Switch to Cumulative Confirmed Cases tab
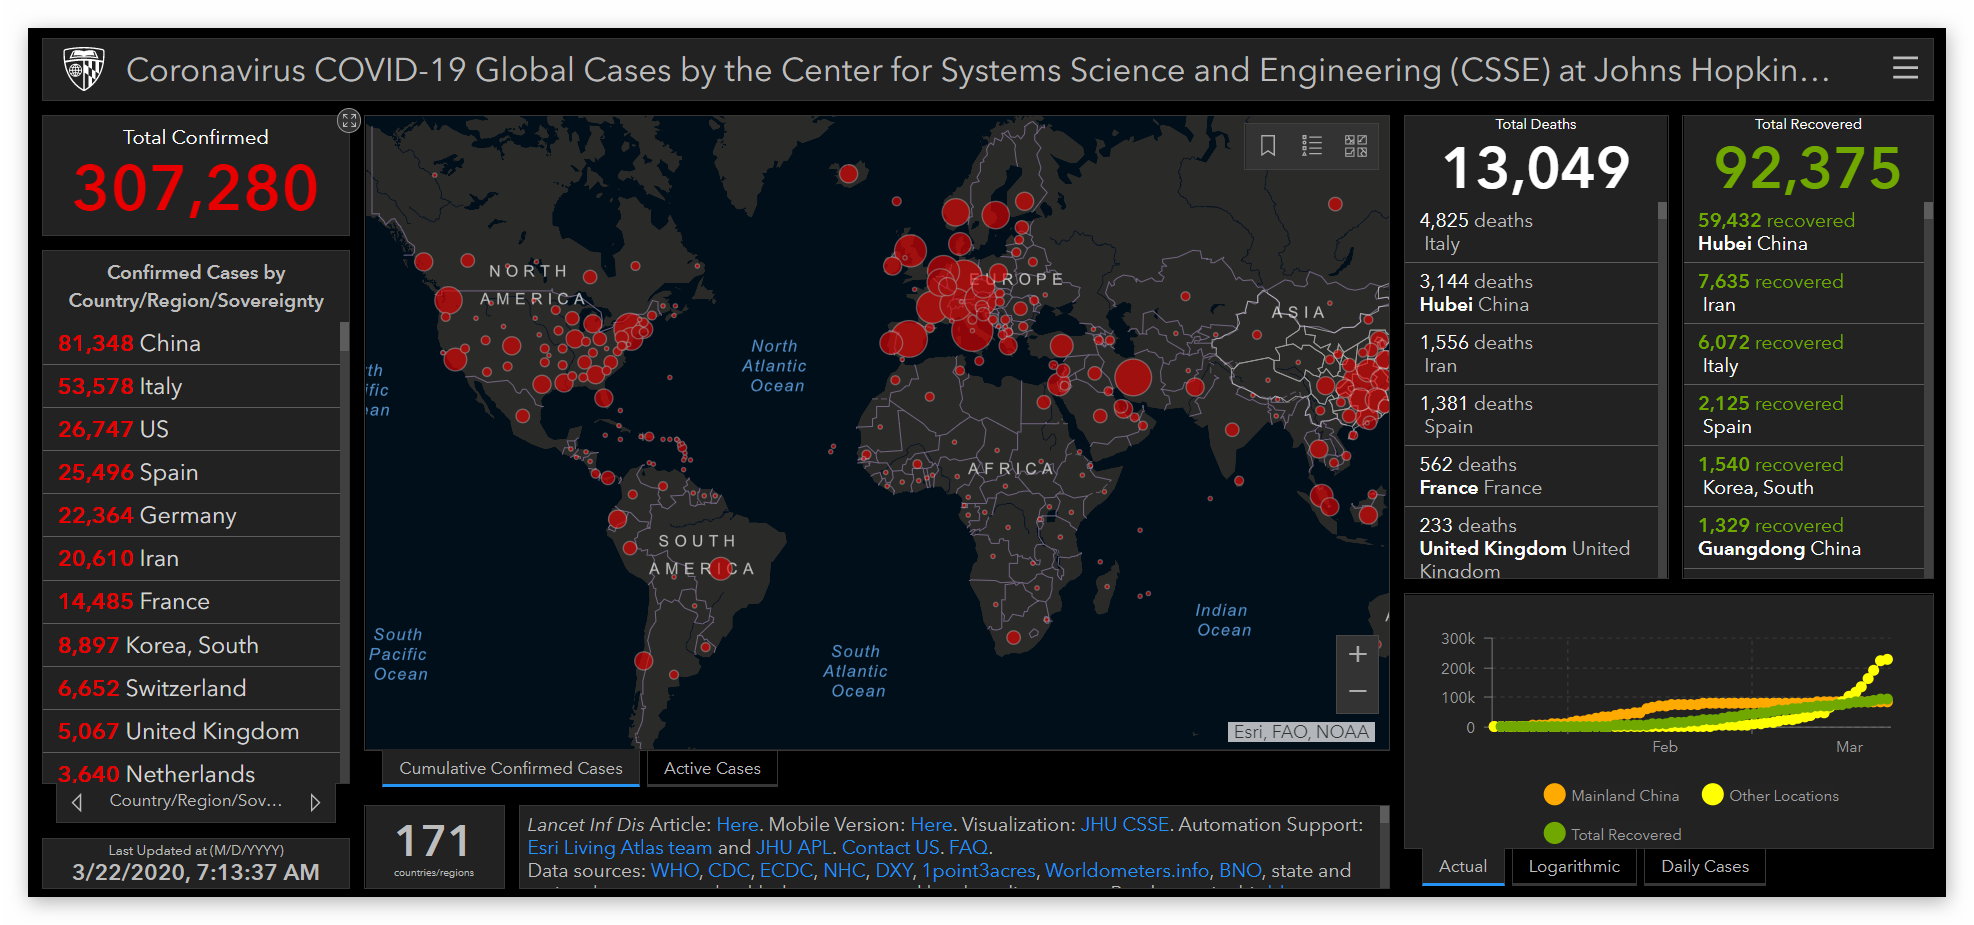Image resolution: width=1974 pixels, height=925 pixels. [511, 768]
